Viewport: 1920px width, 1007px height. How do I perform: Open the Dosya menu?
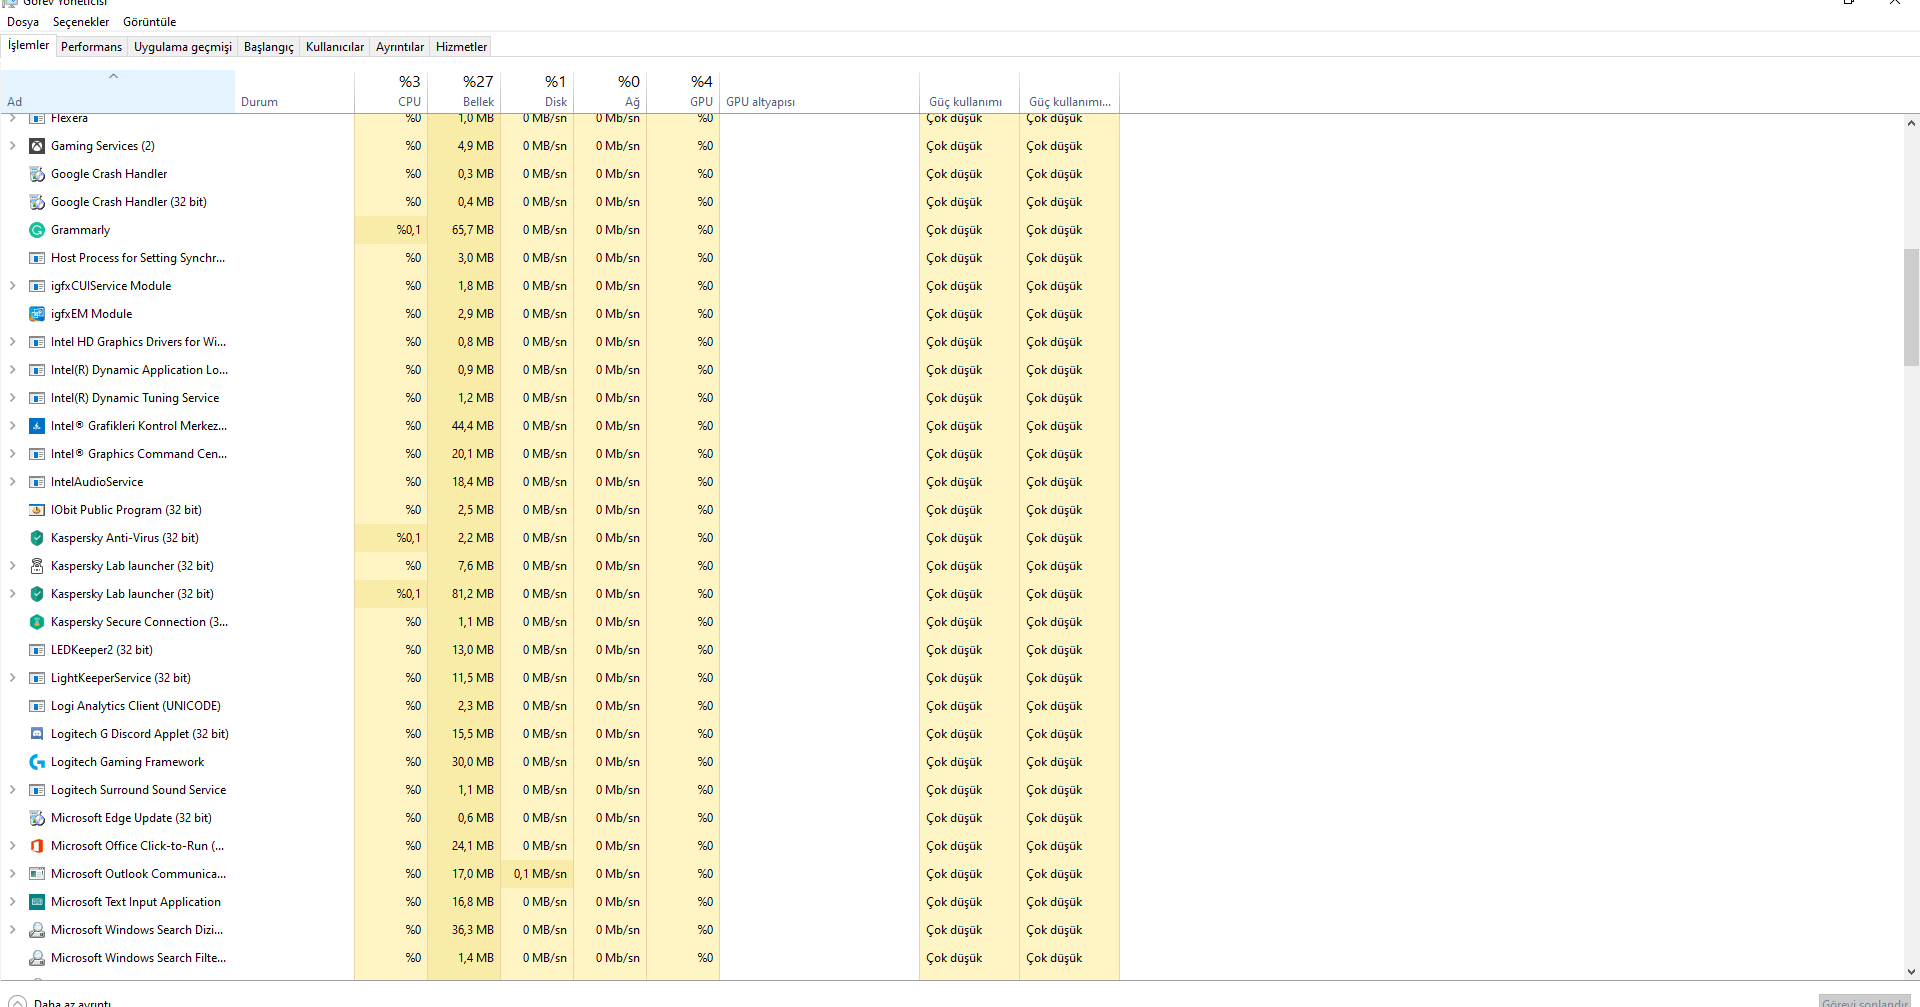click(x=23, y=22)
